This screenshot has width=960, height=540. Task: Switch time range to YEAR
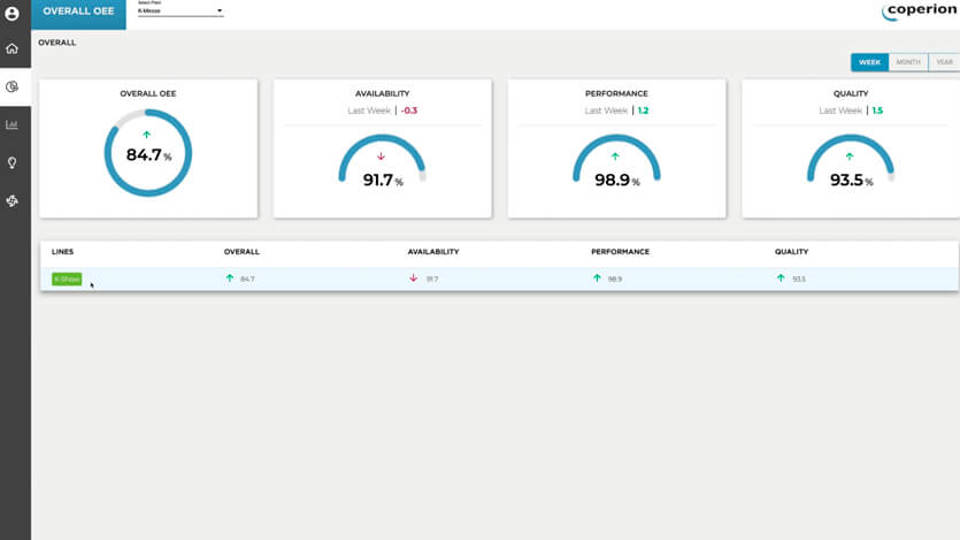(x=943, y=62)
